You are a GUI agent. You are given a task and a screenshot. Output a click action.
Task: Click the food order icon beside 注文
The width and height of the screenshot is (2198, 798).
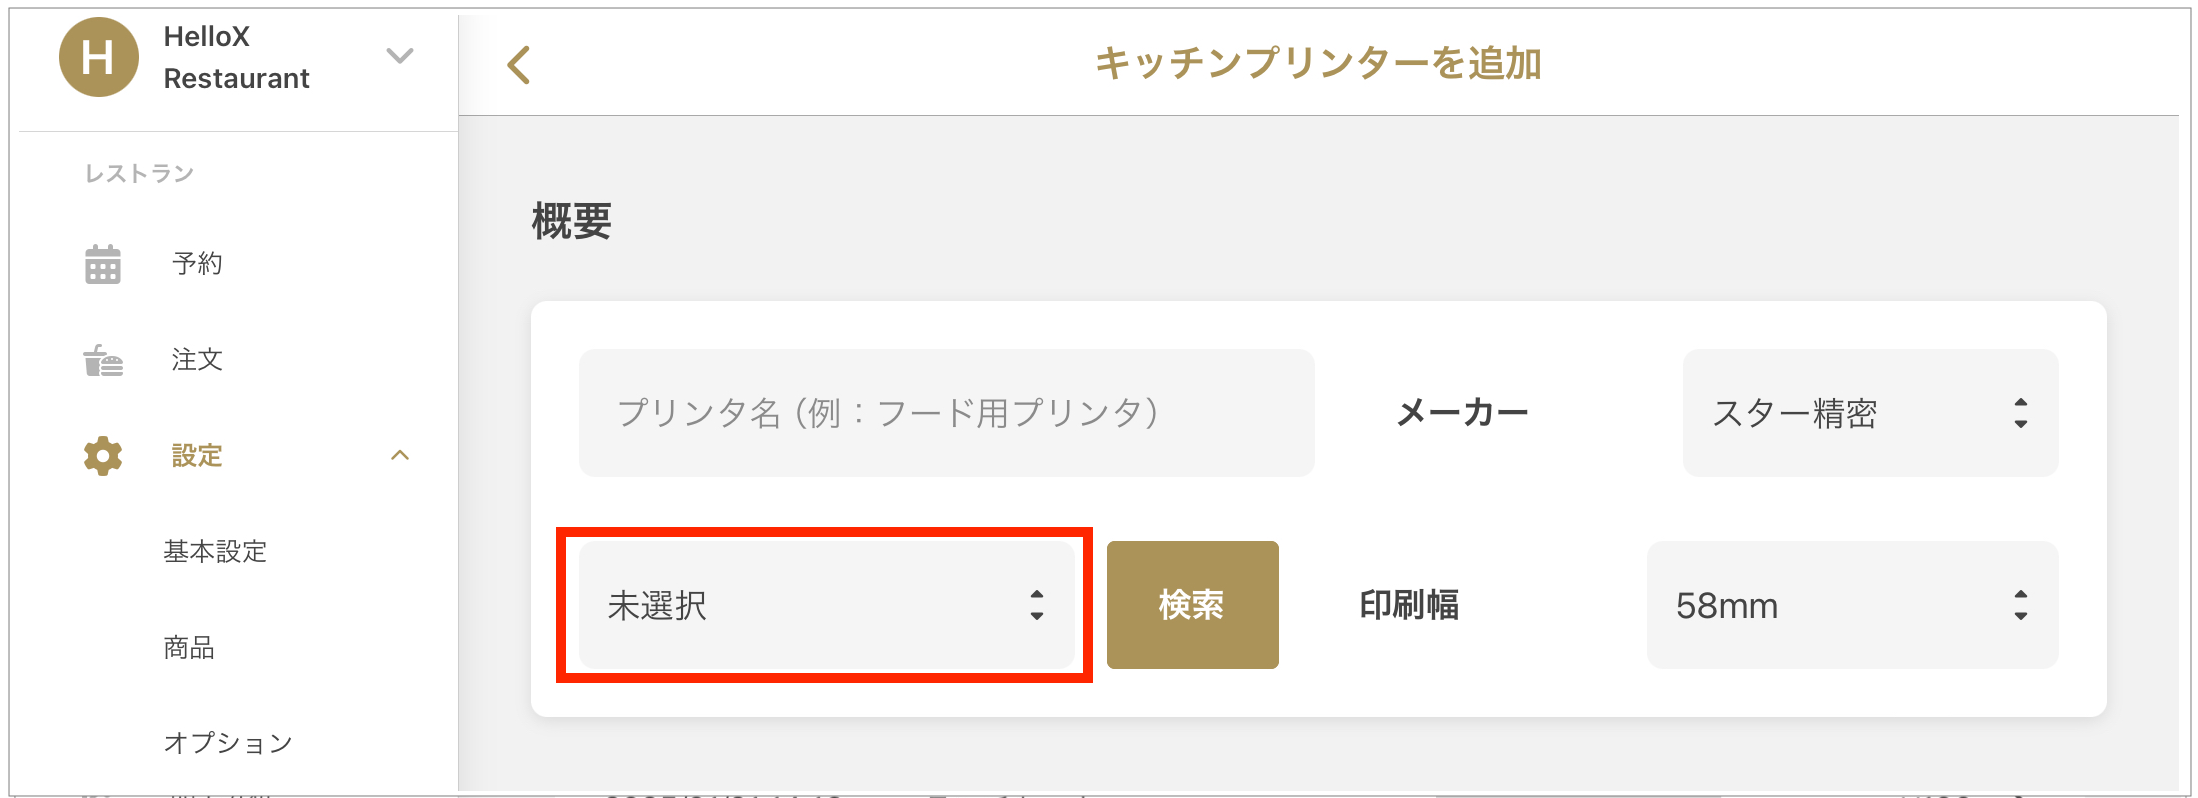(x=103, y=360)
